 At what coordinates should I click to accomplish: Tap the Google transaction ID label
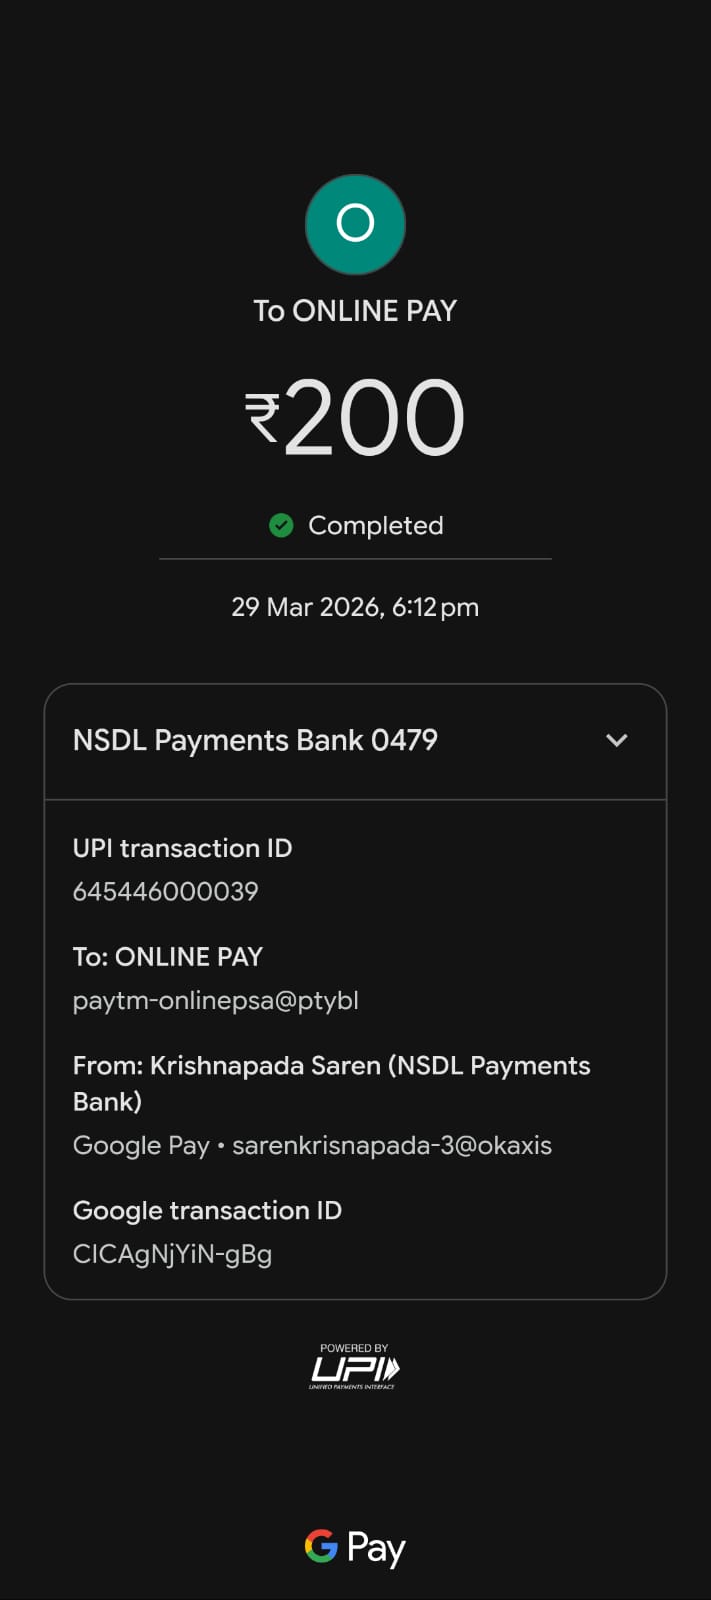pyautogui.click(x=207, y=1210)
